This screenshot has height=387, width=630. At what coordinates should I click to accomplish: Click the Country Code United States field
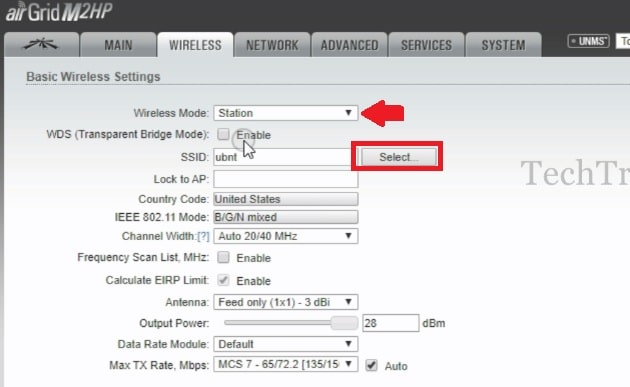286,199
